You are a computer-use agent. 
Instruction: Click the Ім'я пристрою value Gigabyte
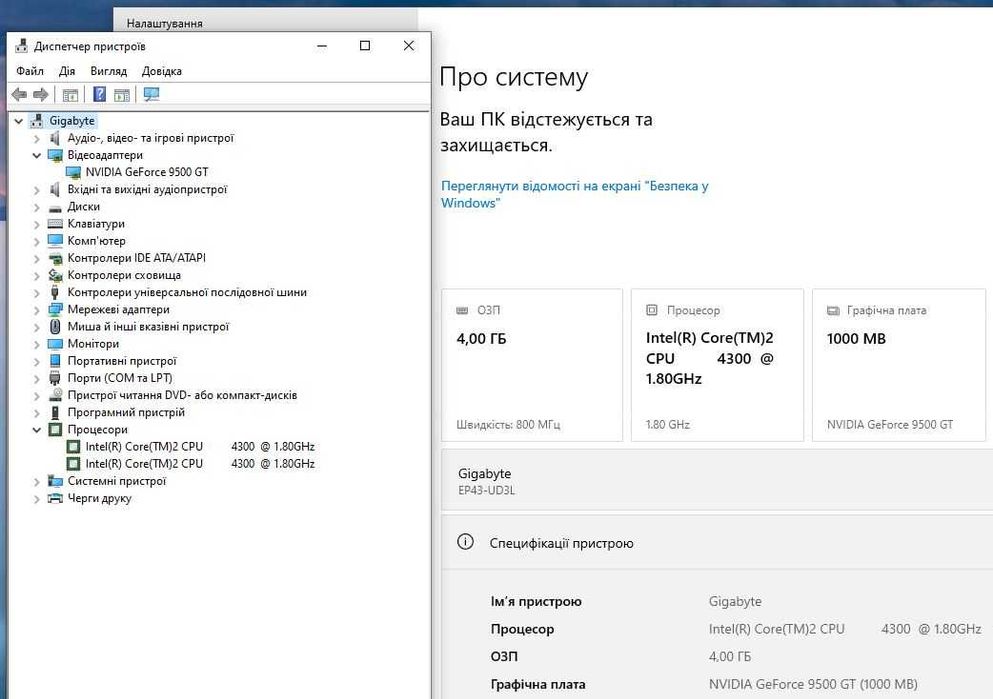pyautogui.click(x=735, y=601)
